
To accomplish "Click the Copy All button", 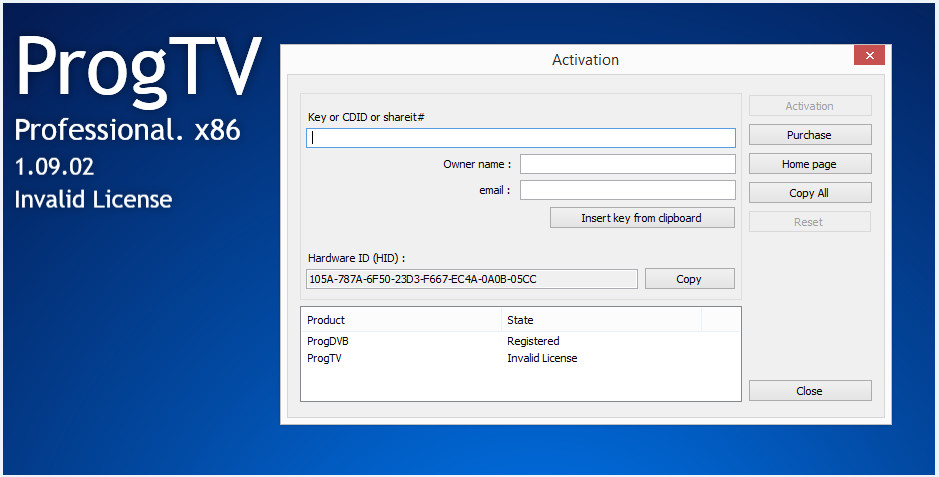I will (810, 193).
